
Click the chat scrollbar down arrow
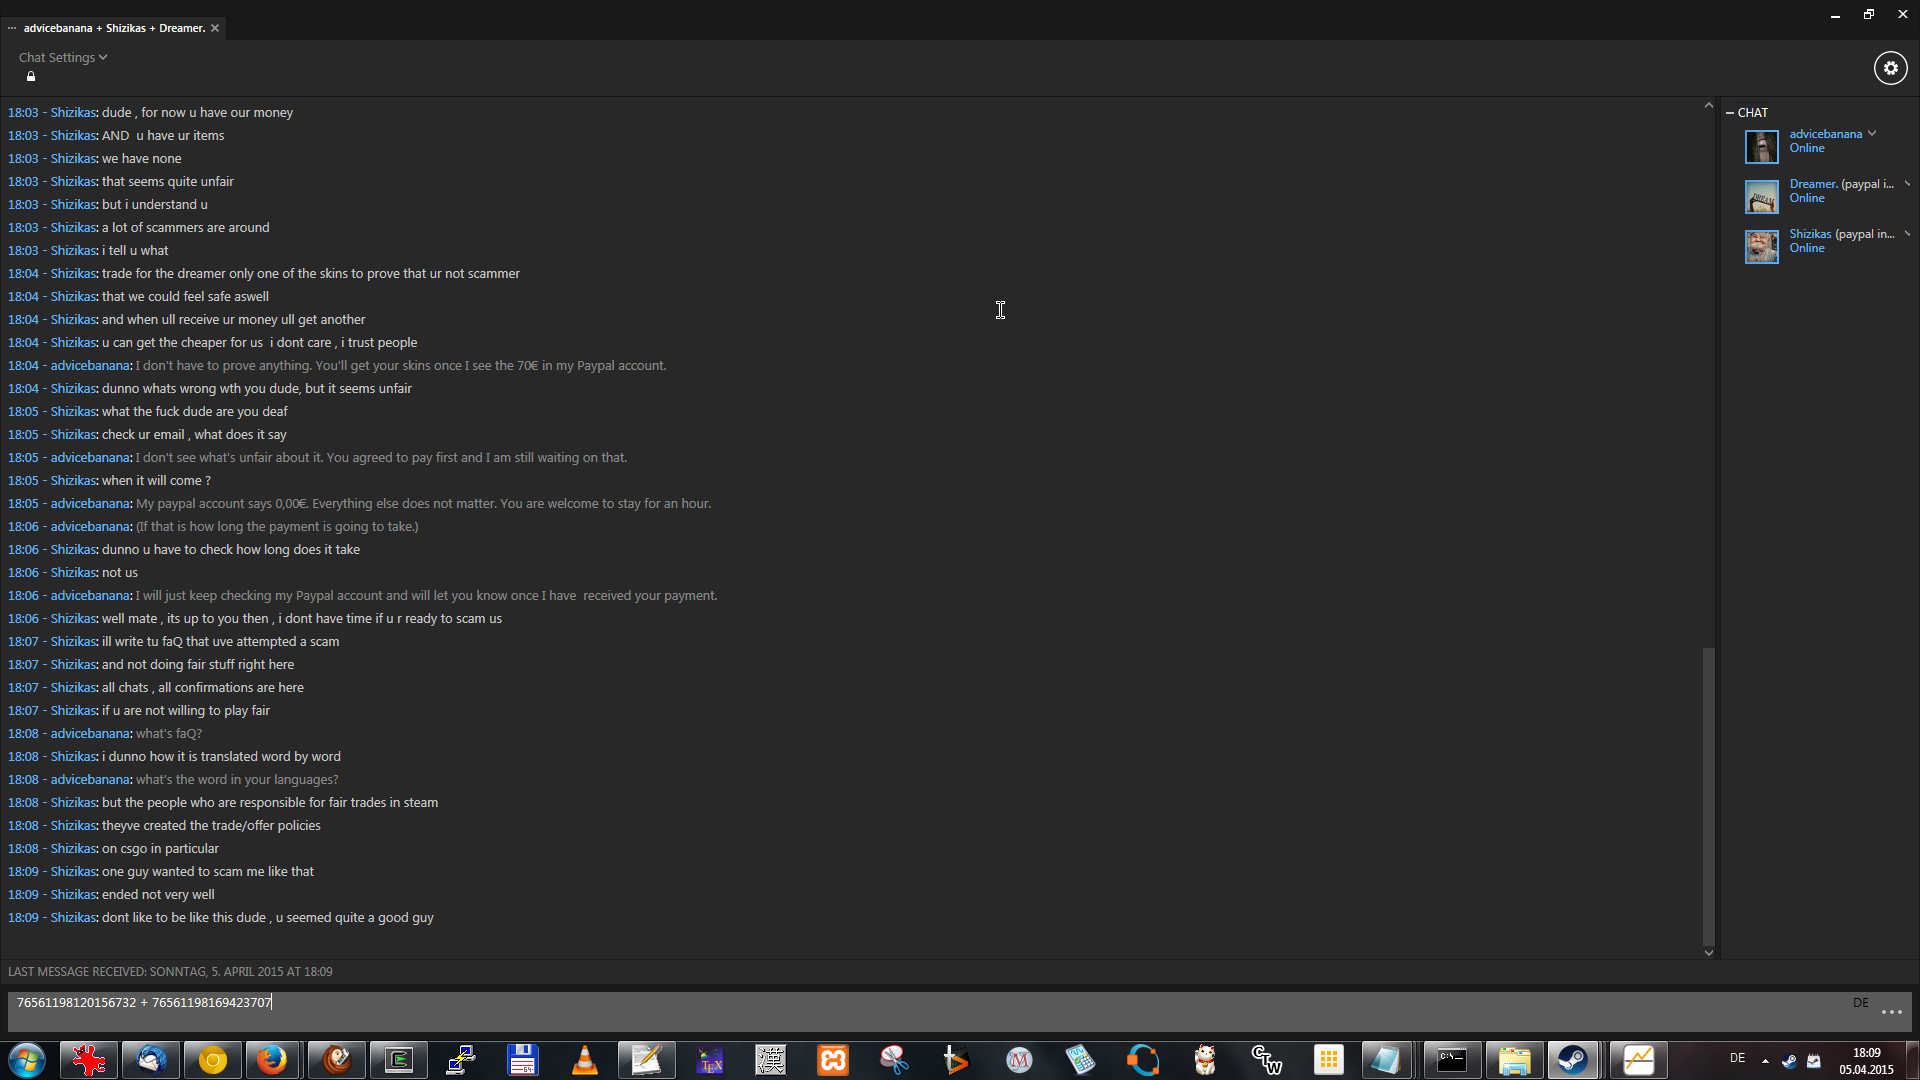1708,953
